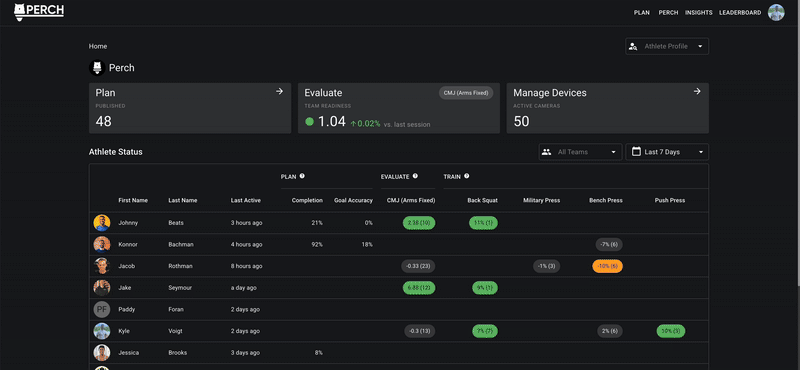Click the Perch owl icon beside team name

[97, 68]
